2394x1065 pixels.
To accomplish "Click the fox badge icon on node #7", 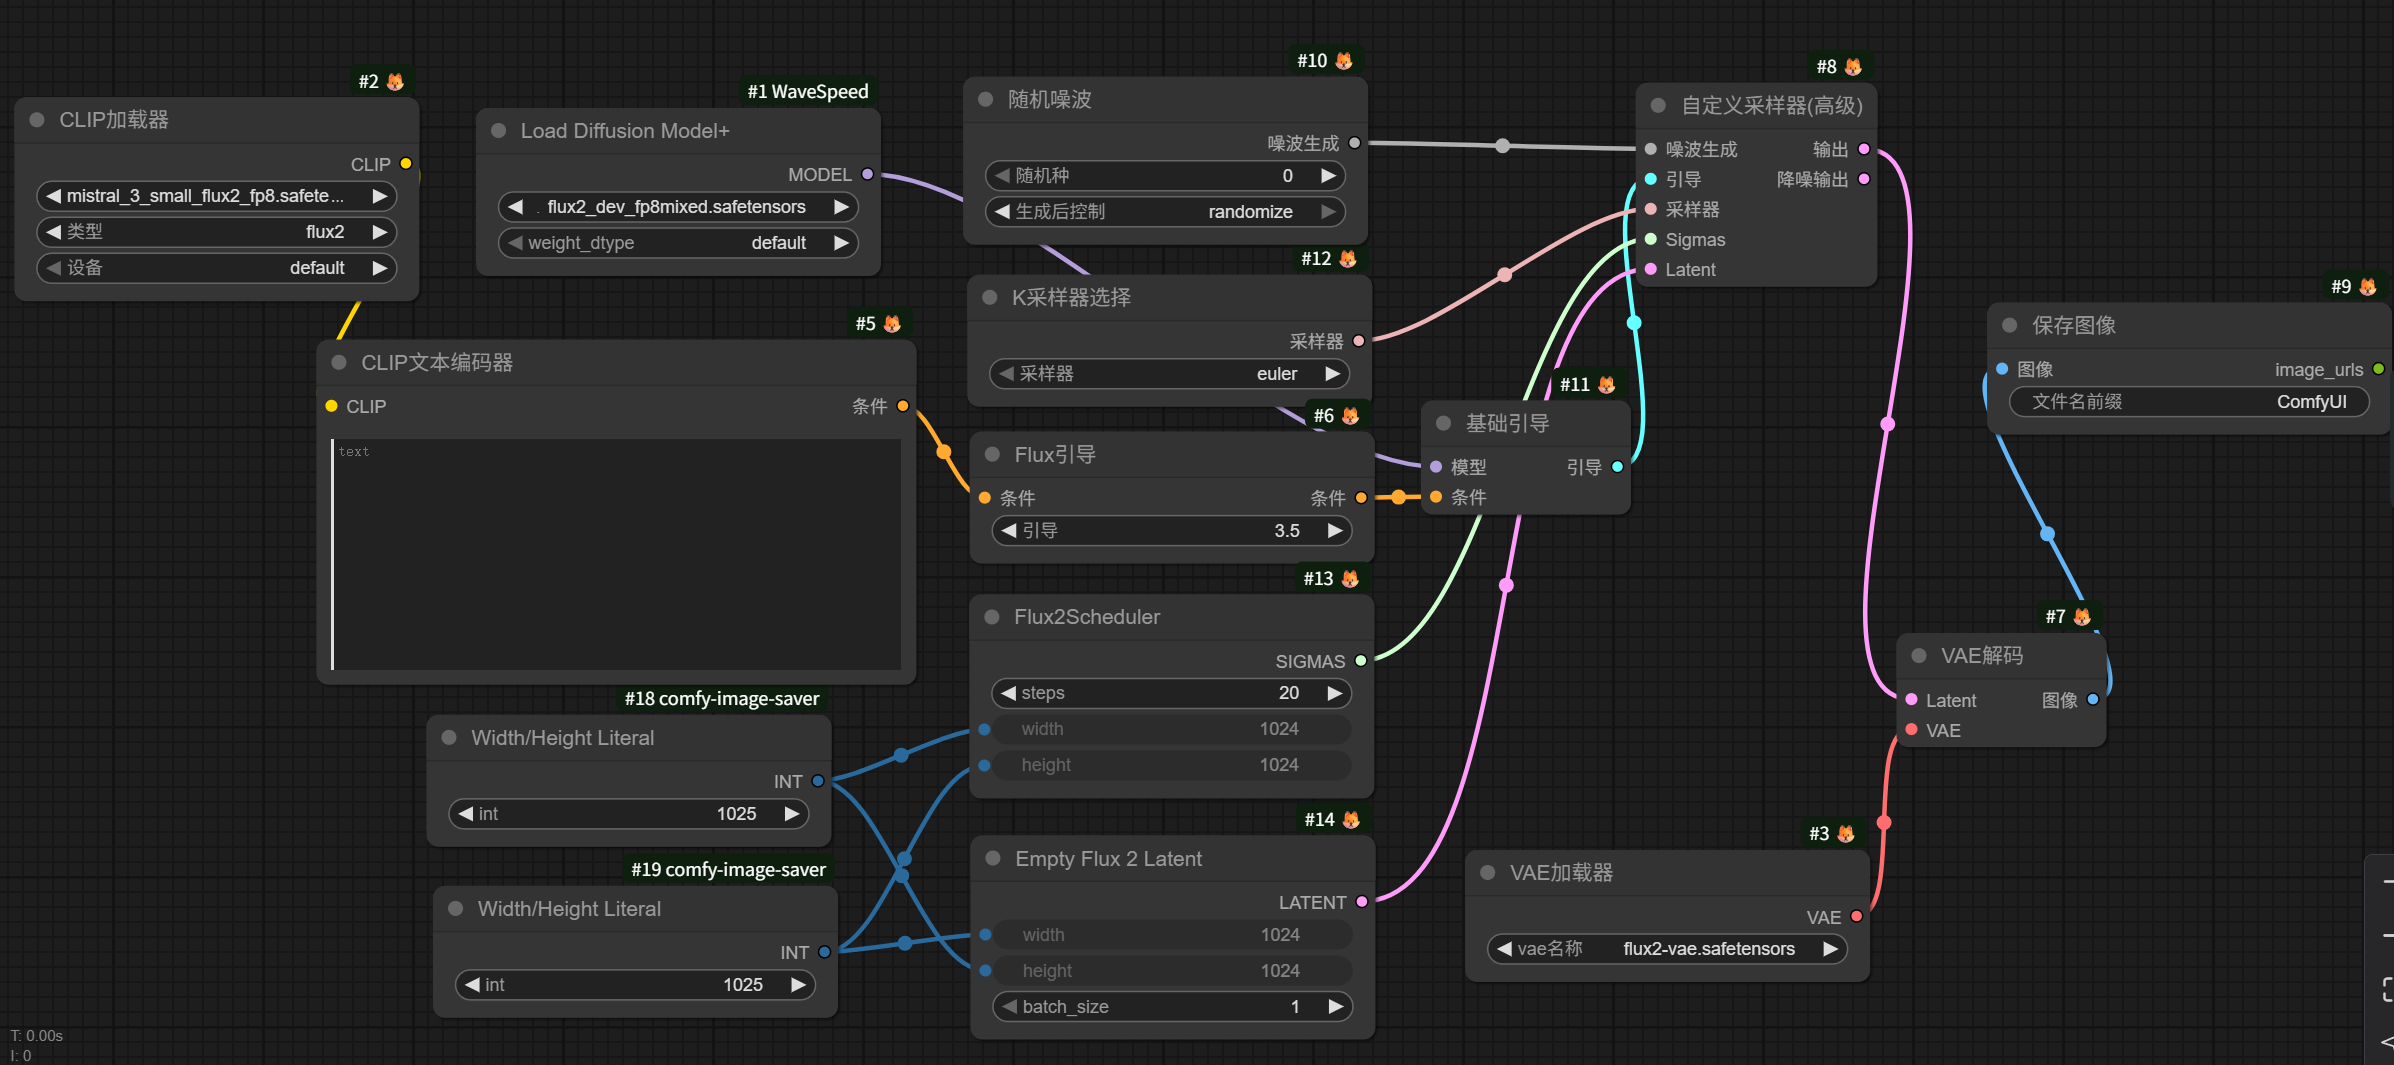I will (x=2082, y=617).
